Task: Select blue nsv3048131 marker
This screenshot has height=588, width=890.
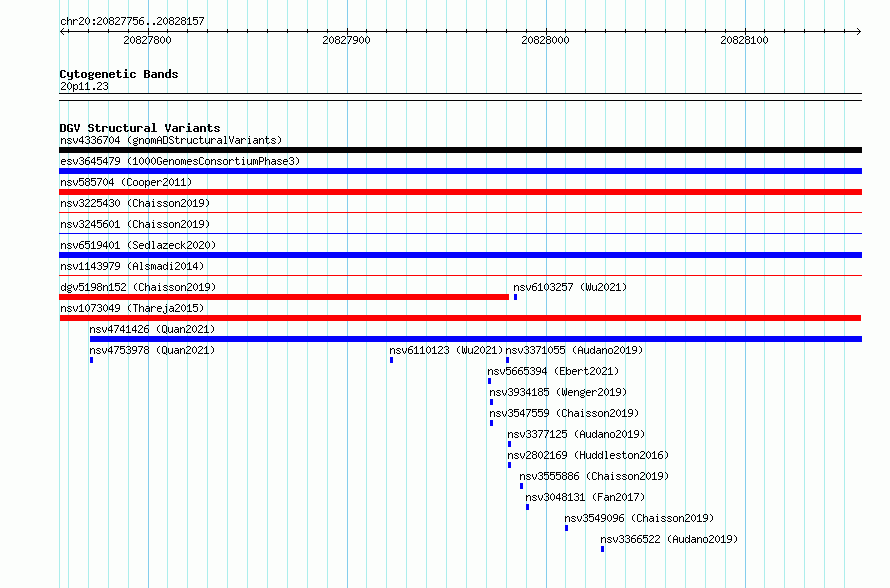Action: (x=527, y=507)
